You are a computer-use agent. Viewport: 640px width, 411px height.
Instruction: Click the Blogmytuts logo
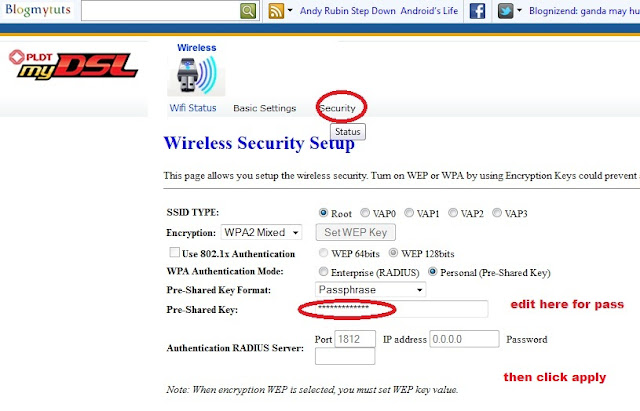[38, 10]
